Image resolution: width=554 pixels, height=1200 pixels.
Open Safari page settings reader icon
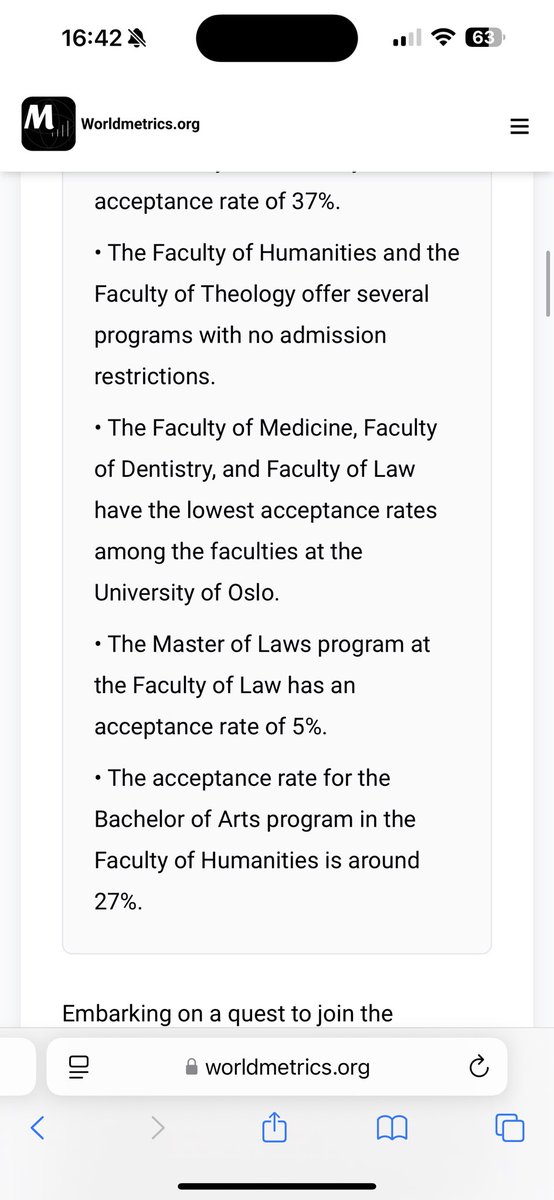coord(80,1067)
